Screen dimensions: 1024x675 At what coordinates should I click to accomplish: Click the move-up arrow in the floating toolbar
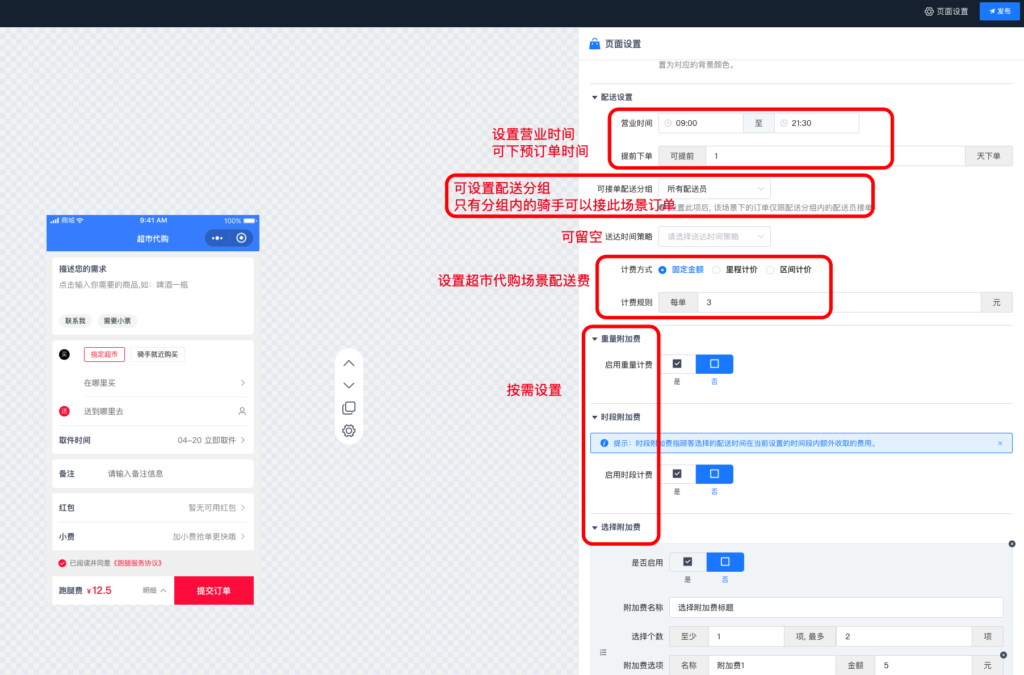[348, 363]
